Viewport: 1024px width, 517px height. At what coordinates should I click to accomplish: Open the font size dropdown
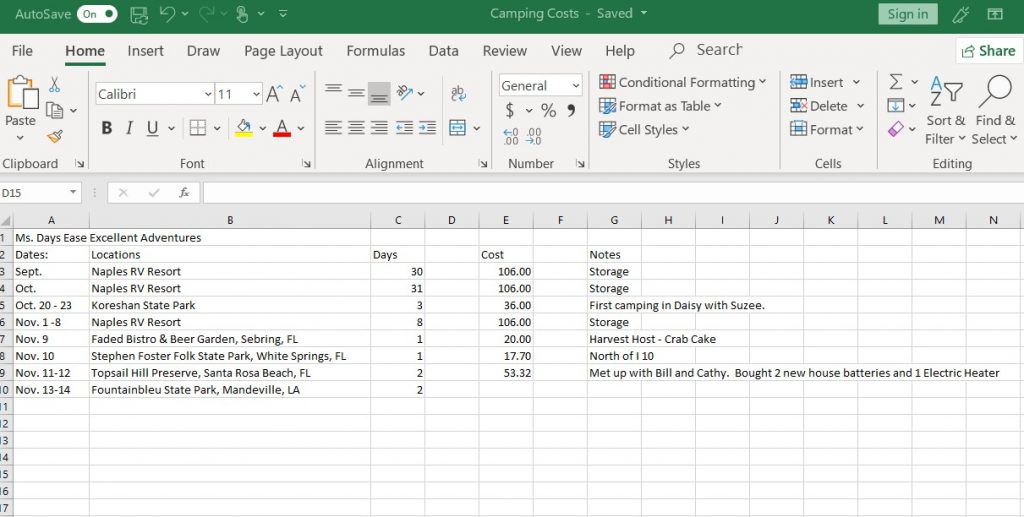point(257,95)
